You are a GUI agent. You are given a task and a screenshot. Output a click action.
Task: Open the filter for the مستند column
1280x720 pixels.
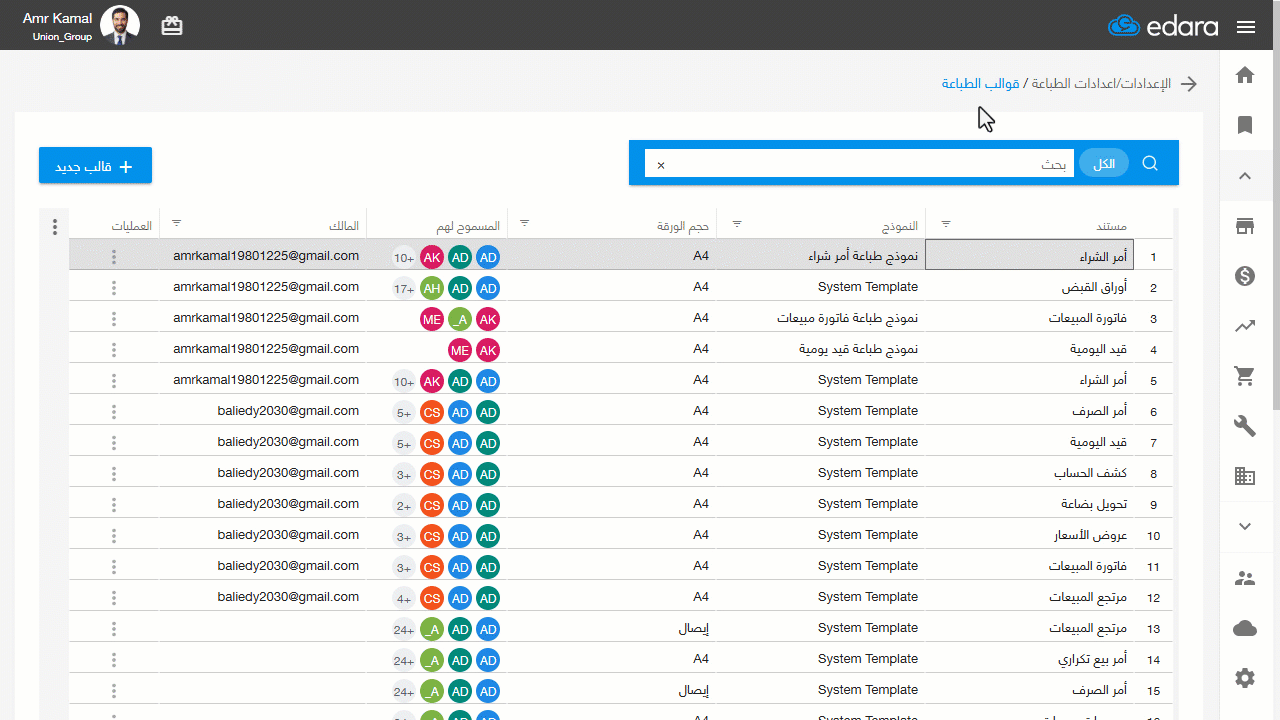[x=946, y=224]
